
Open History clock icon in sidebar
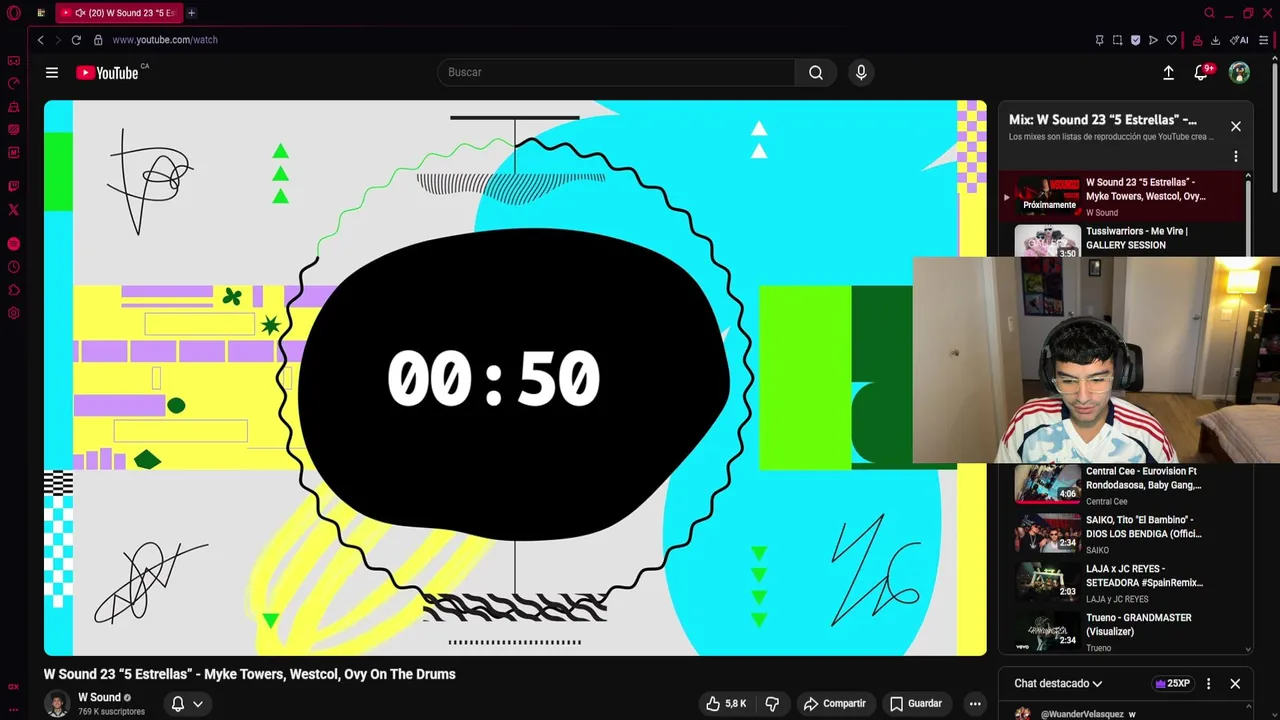click(x=13, y=267)
